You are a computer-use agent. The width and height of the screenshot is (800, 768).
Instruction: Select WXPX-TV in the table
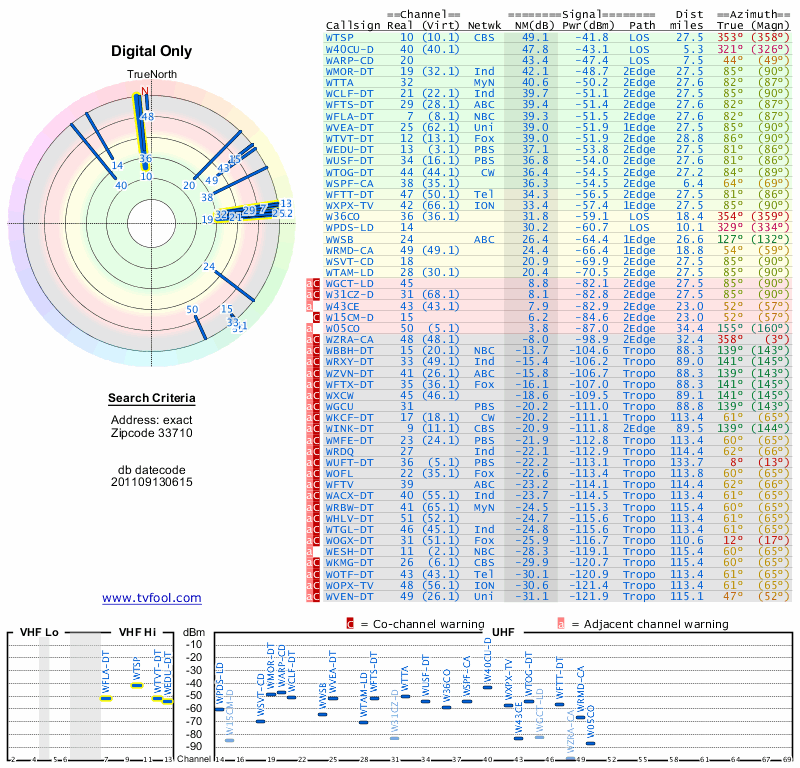[349, 206]
